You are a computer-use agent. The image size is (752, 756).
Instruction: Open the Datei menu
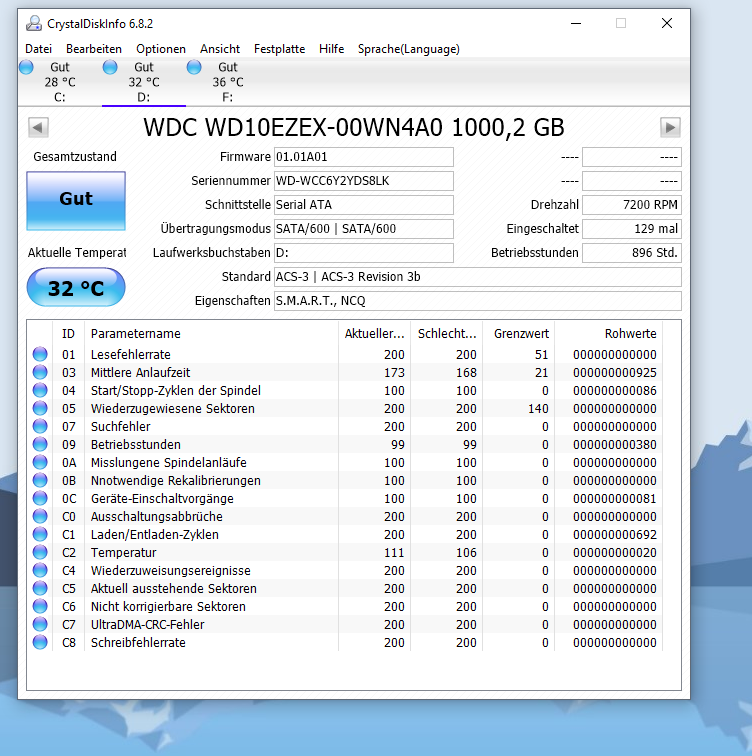39,49
